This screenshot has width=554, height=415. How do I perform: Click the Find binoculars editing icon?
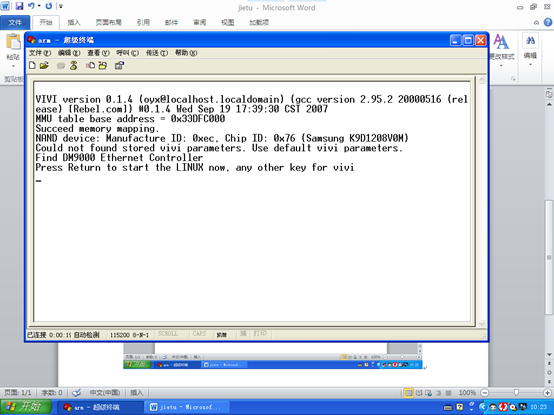(530, 41)
